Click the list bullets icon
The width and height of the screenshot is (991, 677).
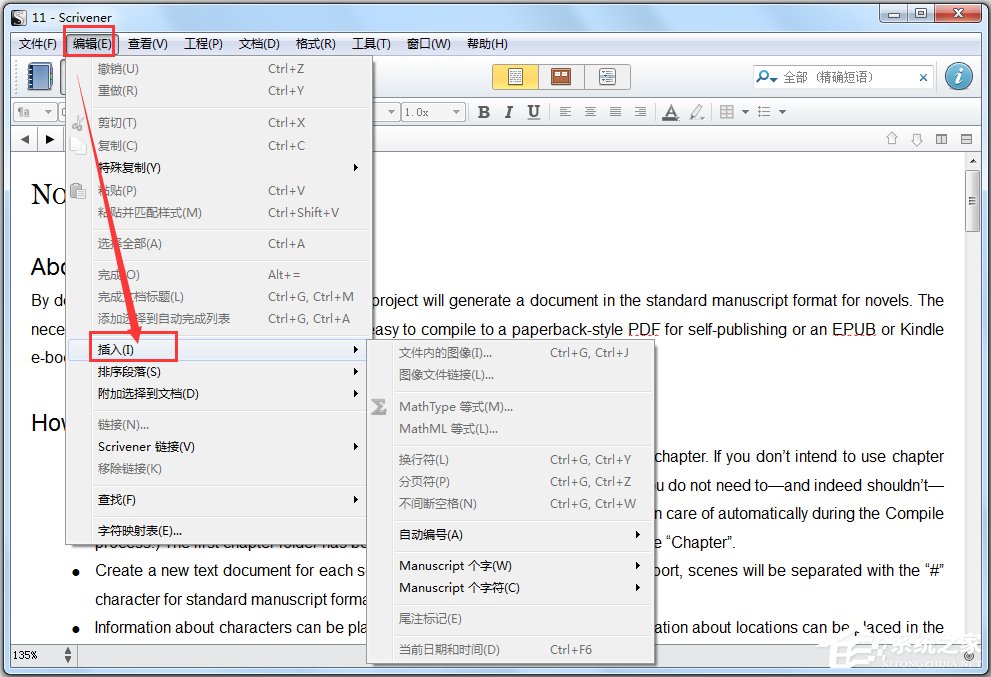point(764,112)
